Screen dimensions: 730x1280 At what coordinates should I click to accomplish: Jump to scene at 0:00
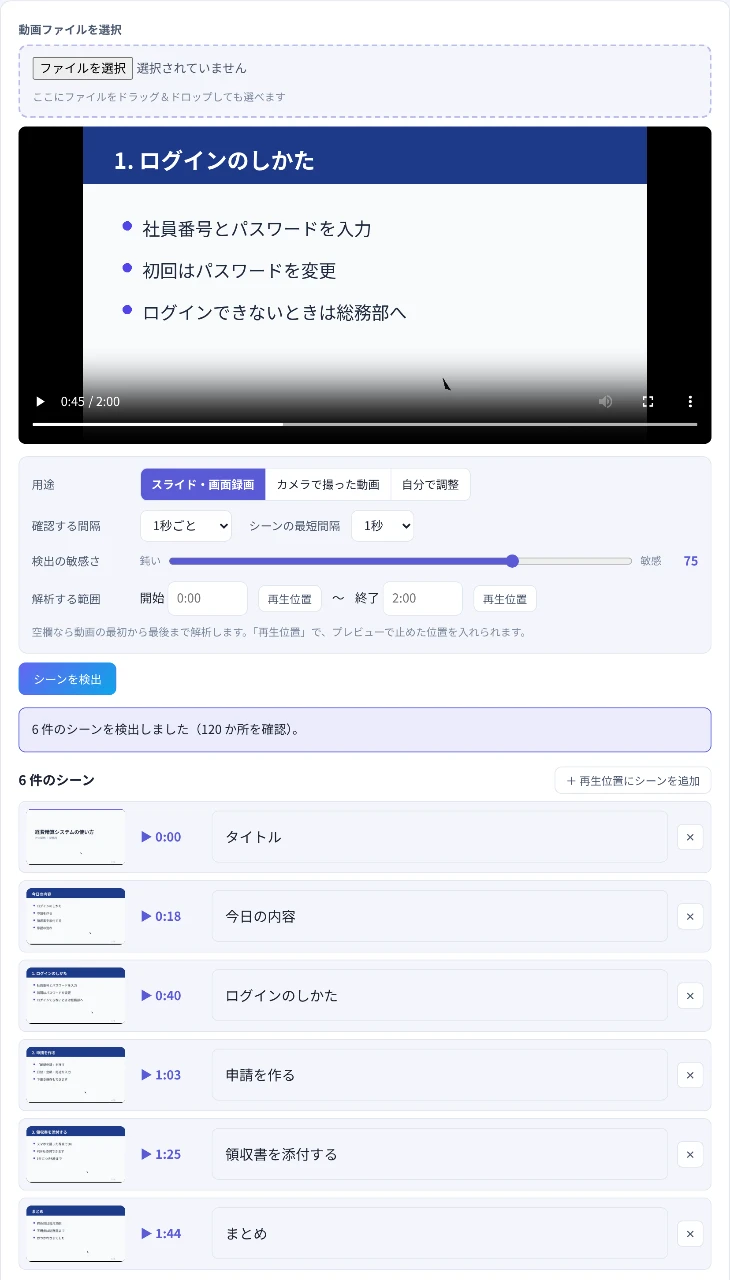point(161,837)
